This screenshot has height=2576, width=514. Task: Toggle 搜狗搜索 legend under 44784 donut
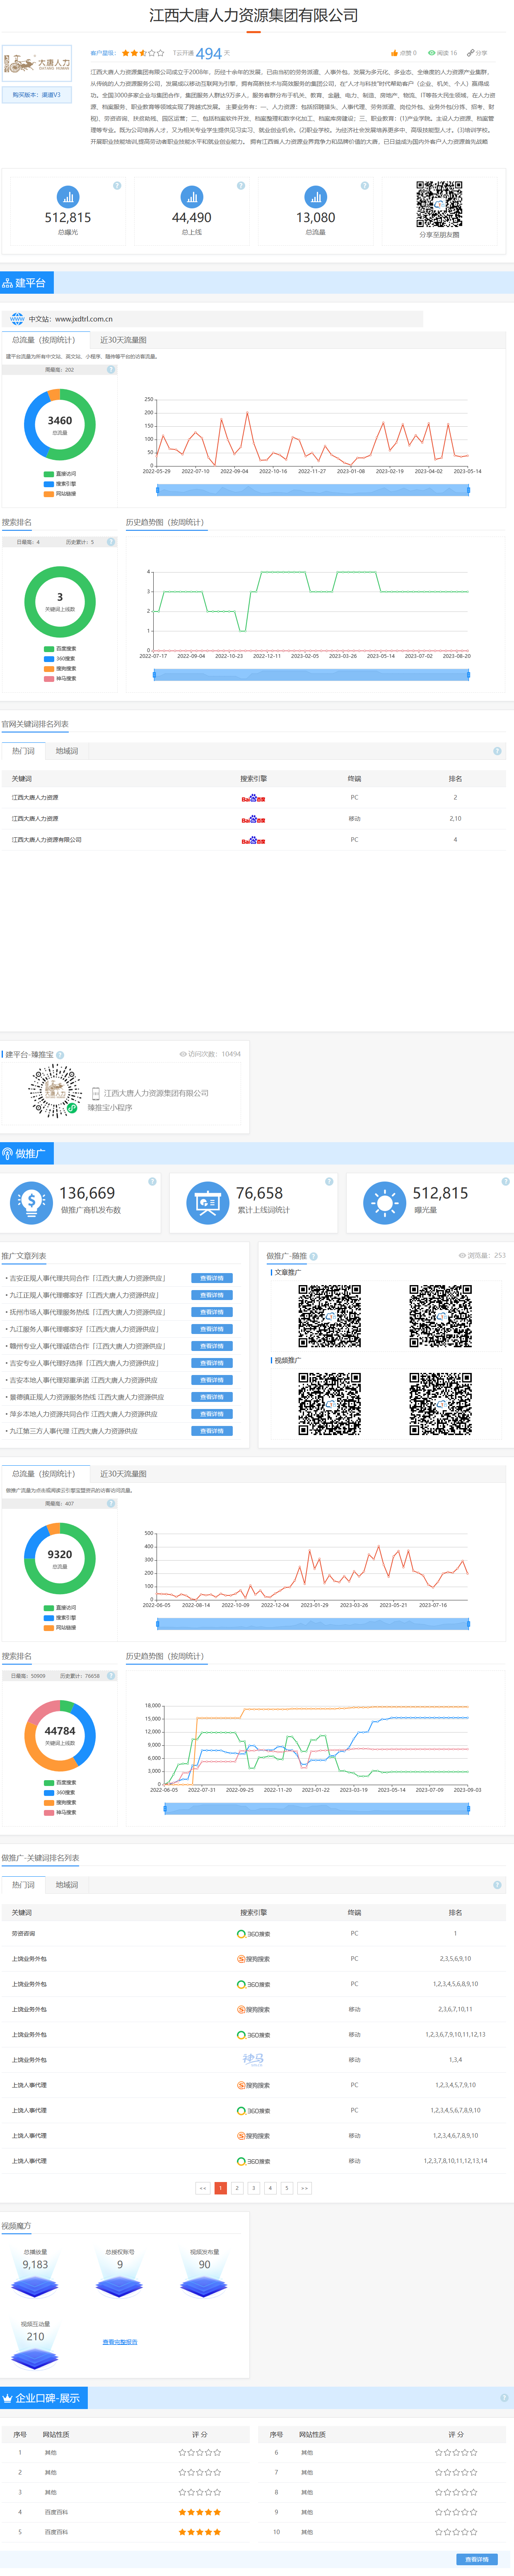(60, 1803)
